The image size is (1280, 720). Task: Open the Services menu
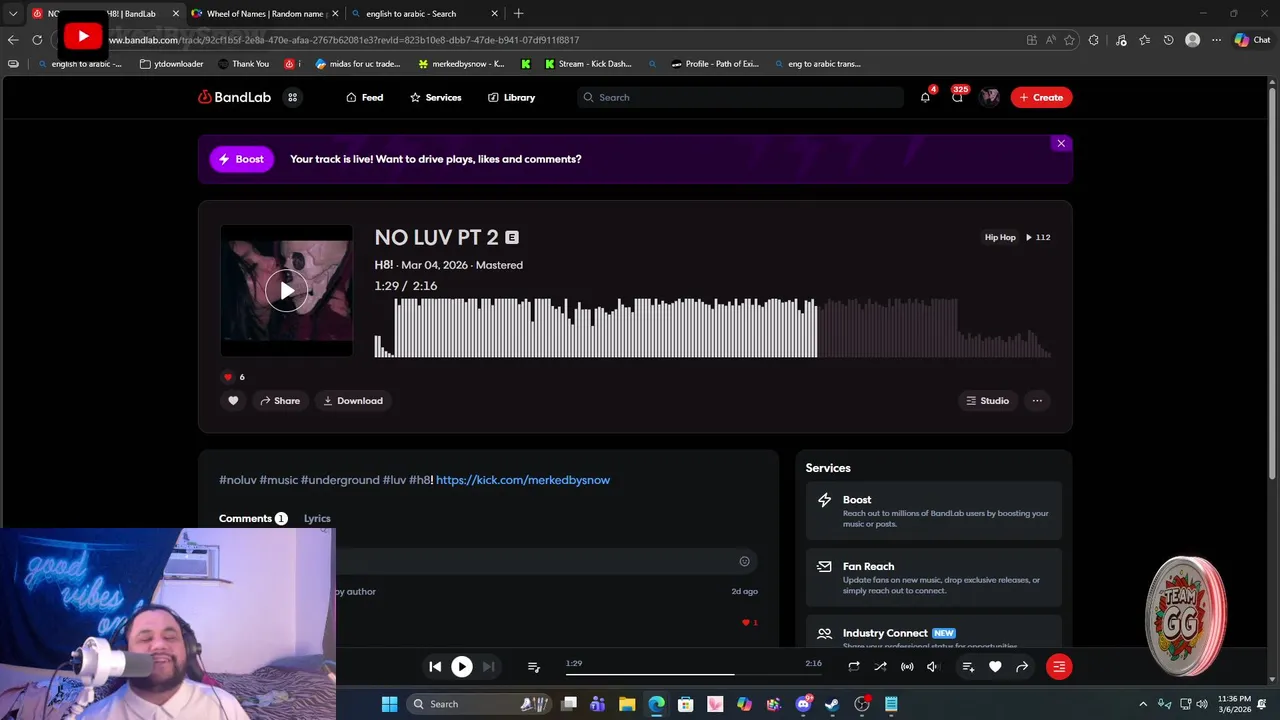(x=435, y=97)
